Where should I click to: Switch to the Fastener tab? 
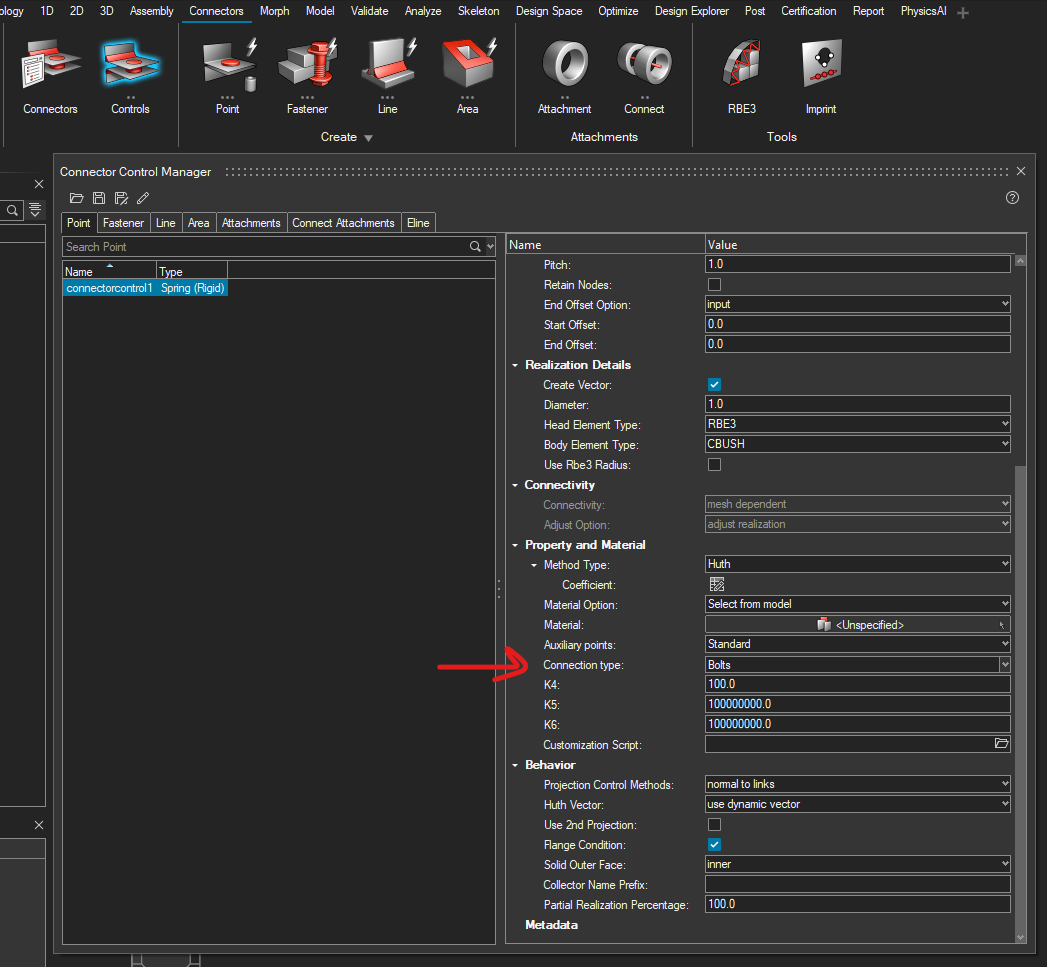[124, 223]
